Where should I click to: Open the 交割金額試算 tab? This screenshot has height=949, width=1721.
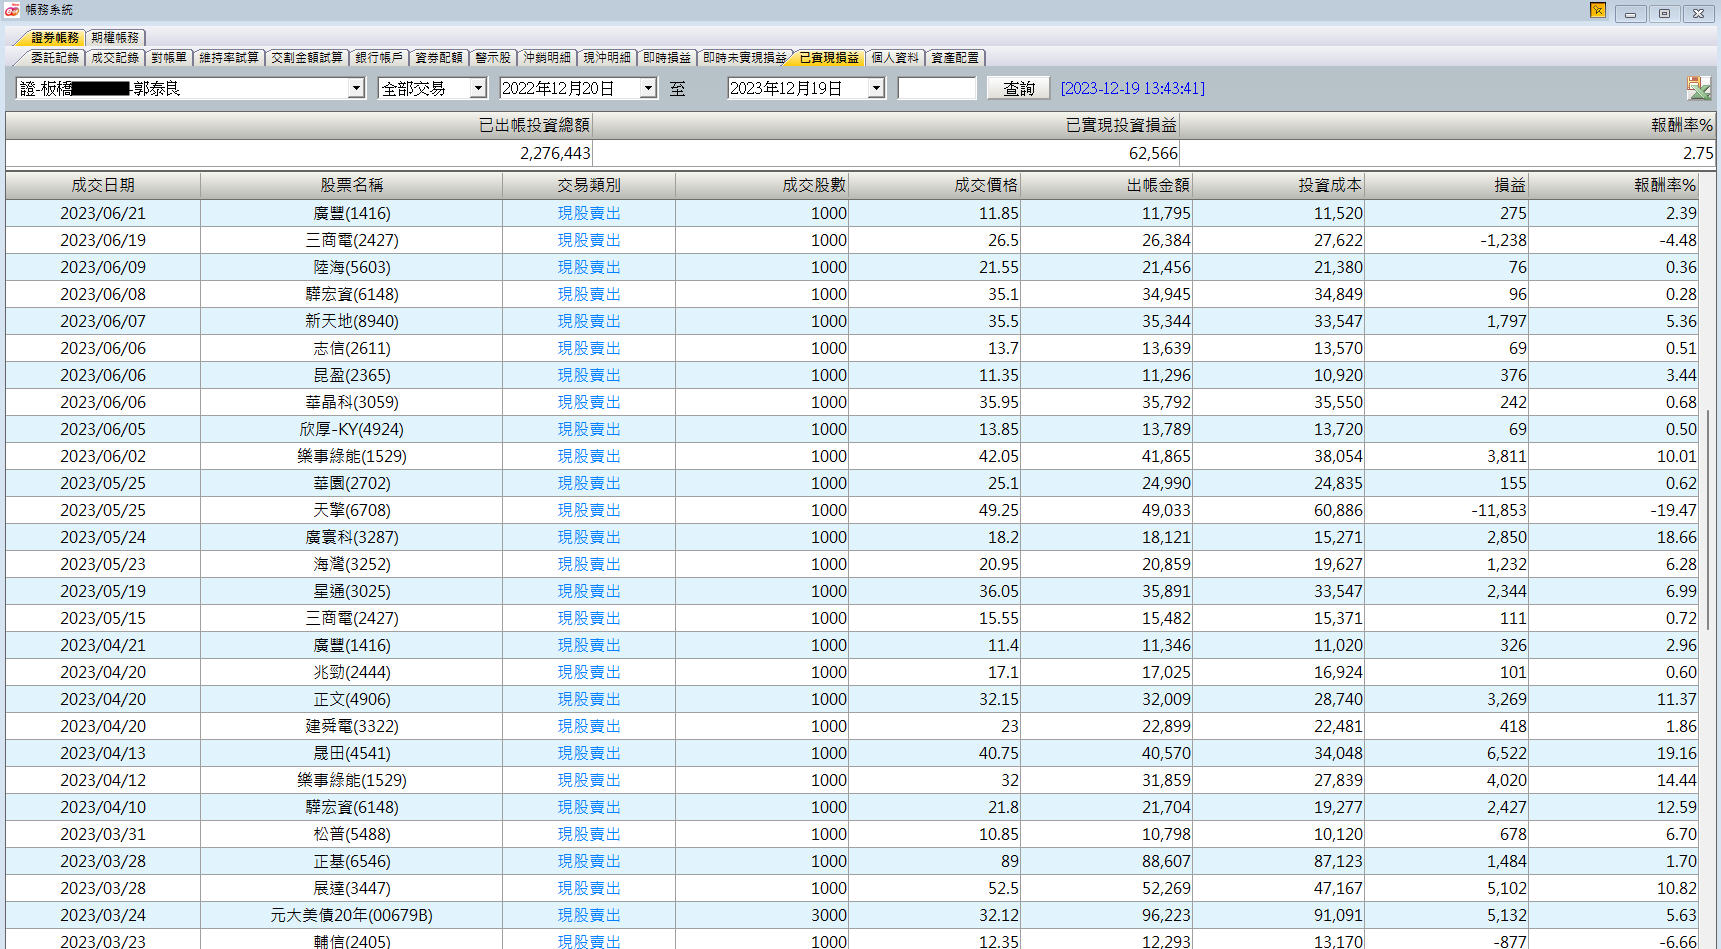tap(307, 57)
